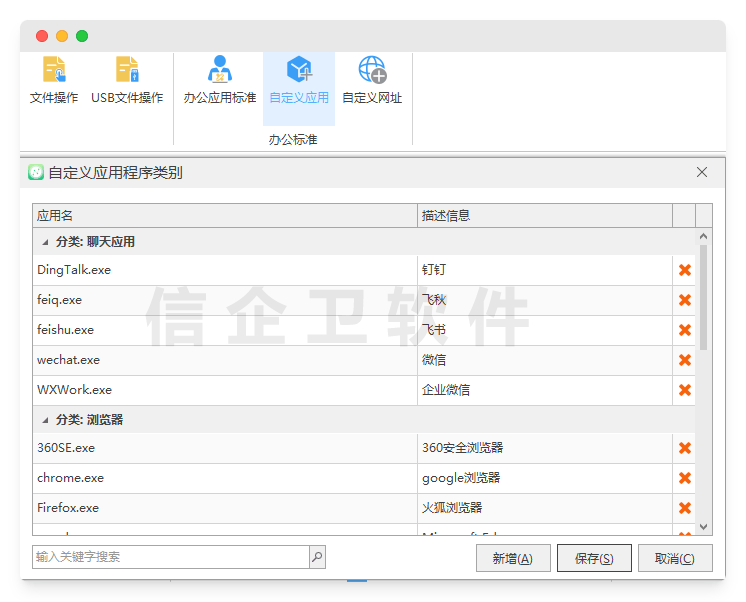
Task: Delete the DingTalk.exe row
Action: (x=685, y=270)
